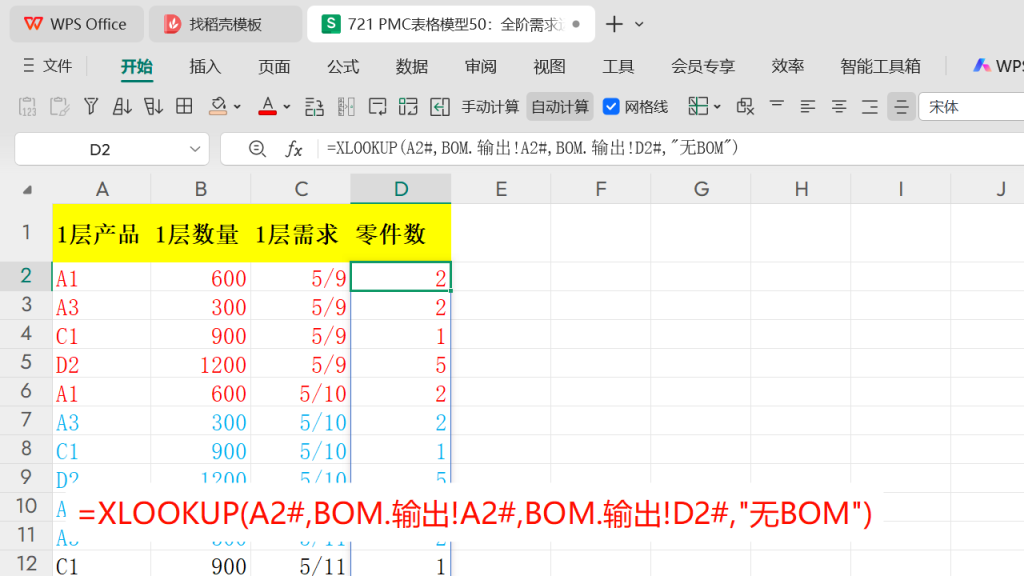Click the filter funnel icon
1024x576 pixels.
pyautogui.click(x=91, y=106)
